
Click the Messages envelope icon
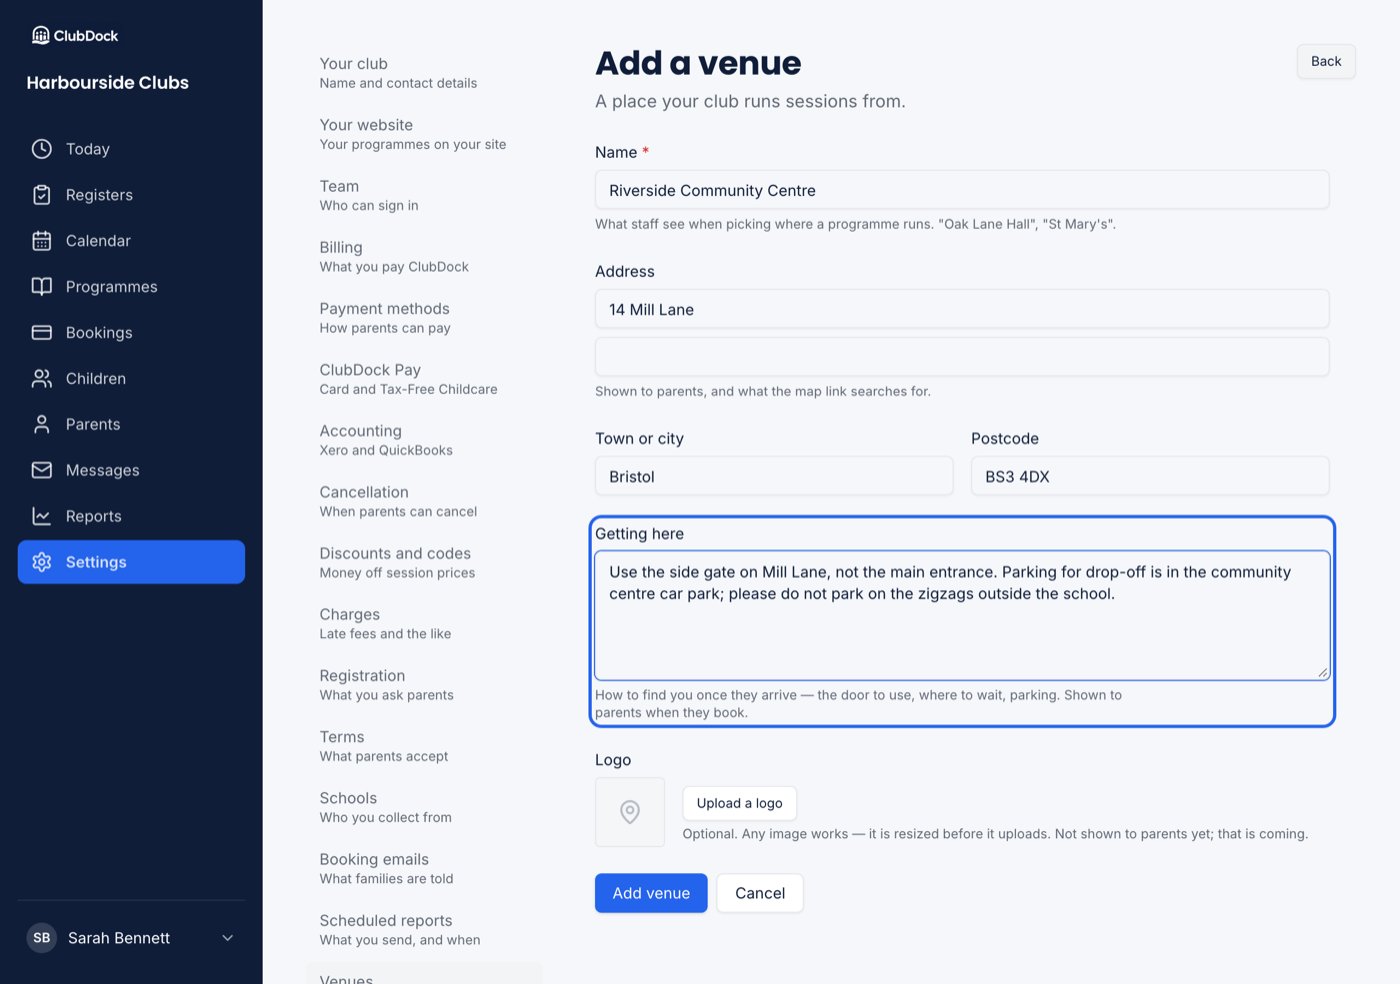pyautogui.click(x=42, y=470)
